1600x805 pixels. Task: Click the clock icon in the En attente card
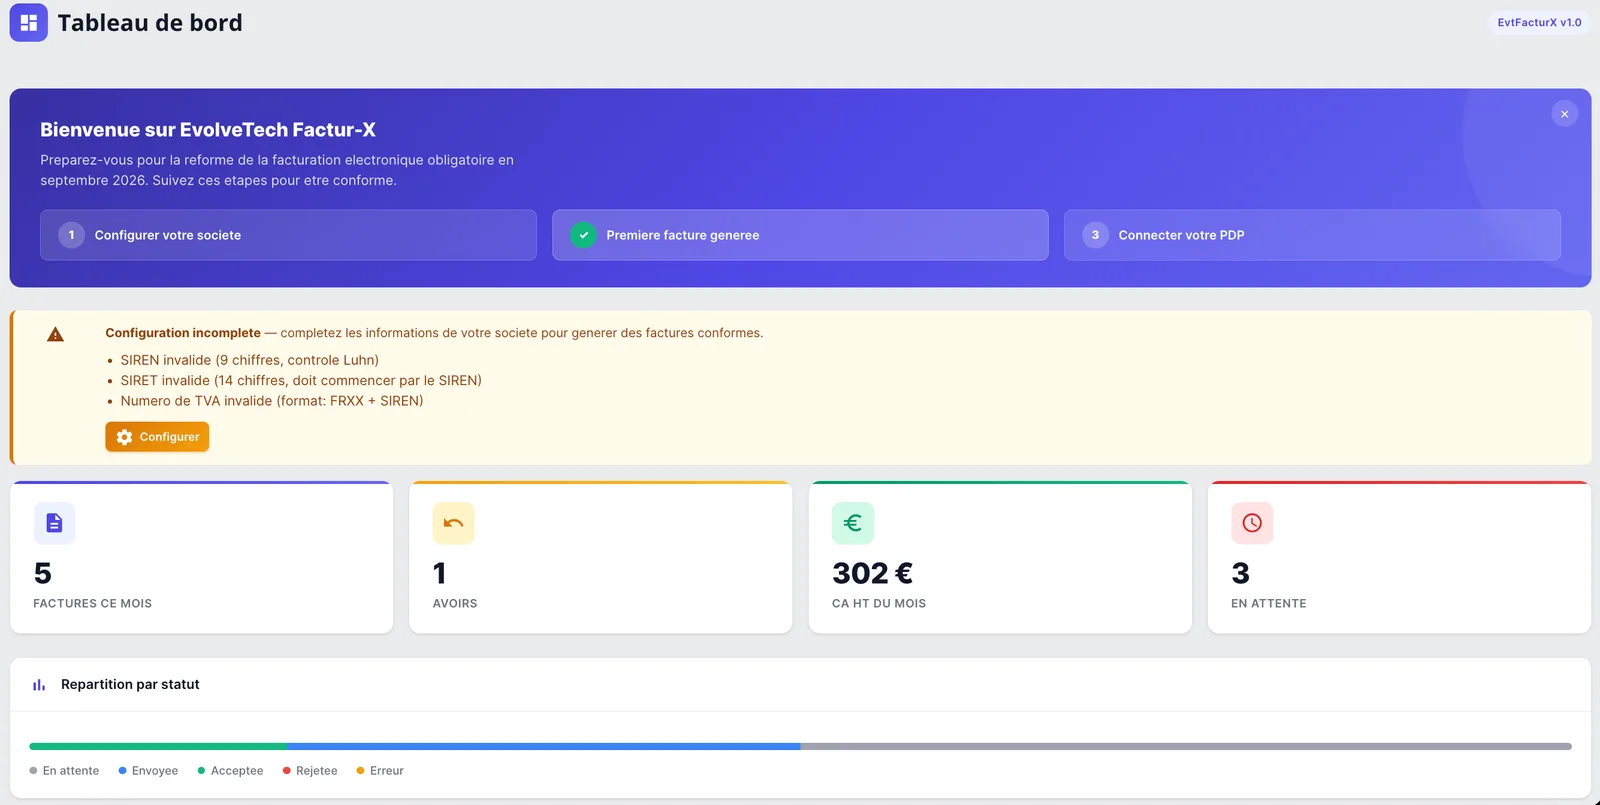click(x=1252, y=523)
